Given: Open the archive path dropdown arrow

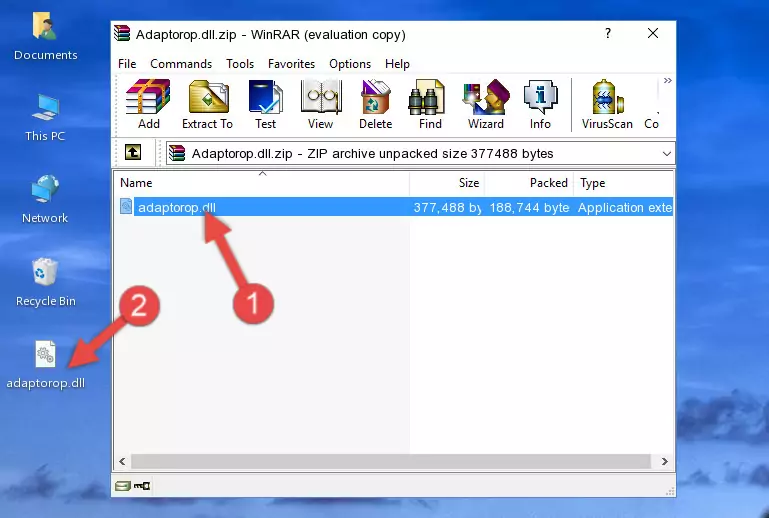Looking at the screenshot, I should pyautogui.click(x=666, y=154).
